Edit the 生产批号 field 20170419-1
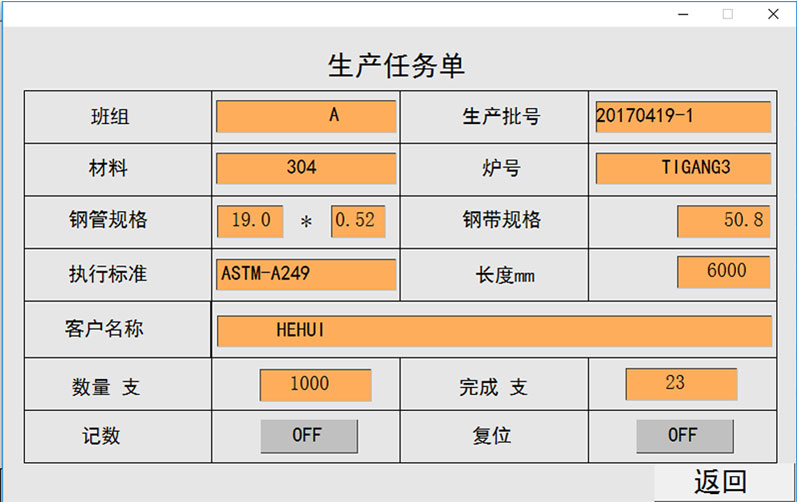The height and width of the screenshot is (502, 797). 683,116
